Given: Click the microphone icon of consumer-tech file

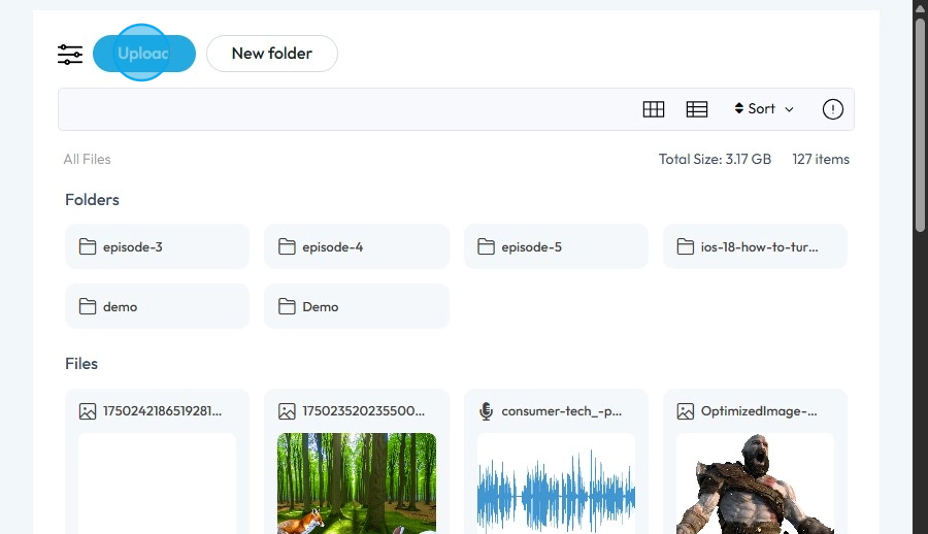Looking at the screenshot, I should pyautogui.click(x=486, y=411).
